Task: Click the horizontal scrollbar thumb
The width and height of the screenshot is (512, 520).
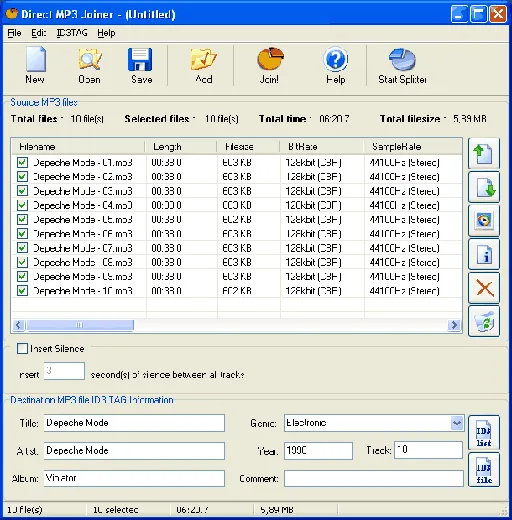Action: coord(80,325)
